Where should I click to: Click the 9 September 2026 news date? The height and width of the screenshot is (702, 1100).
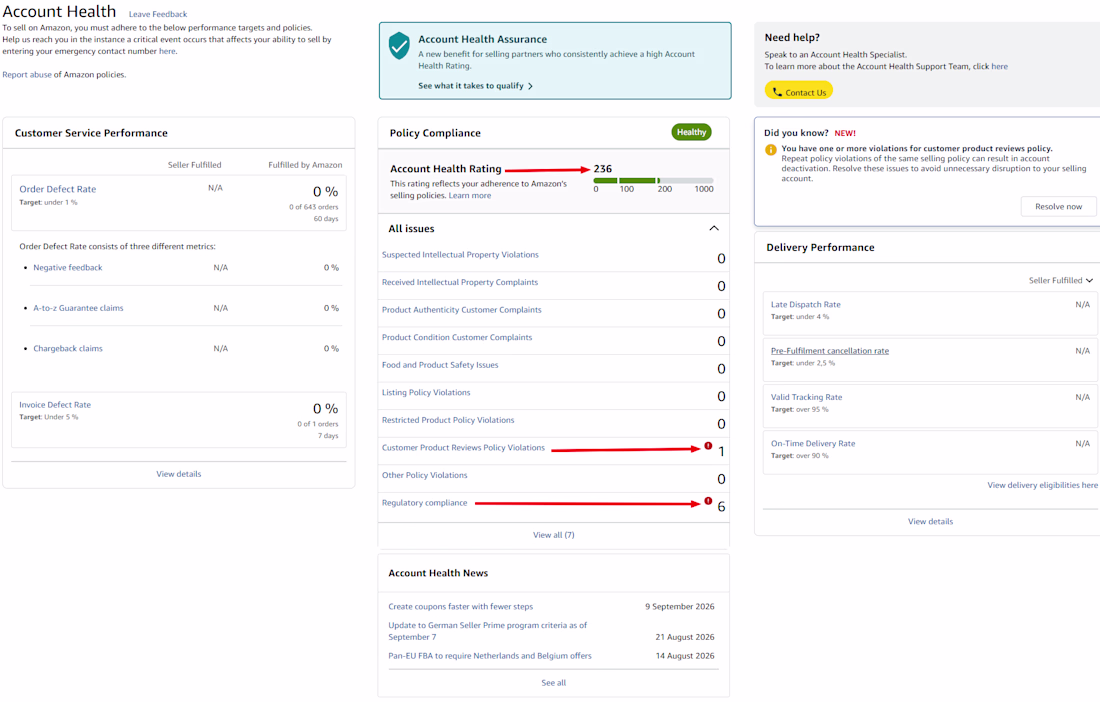[680, 607]
